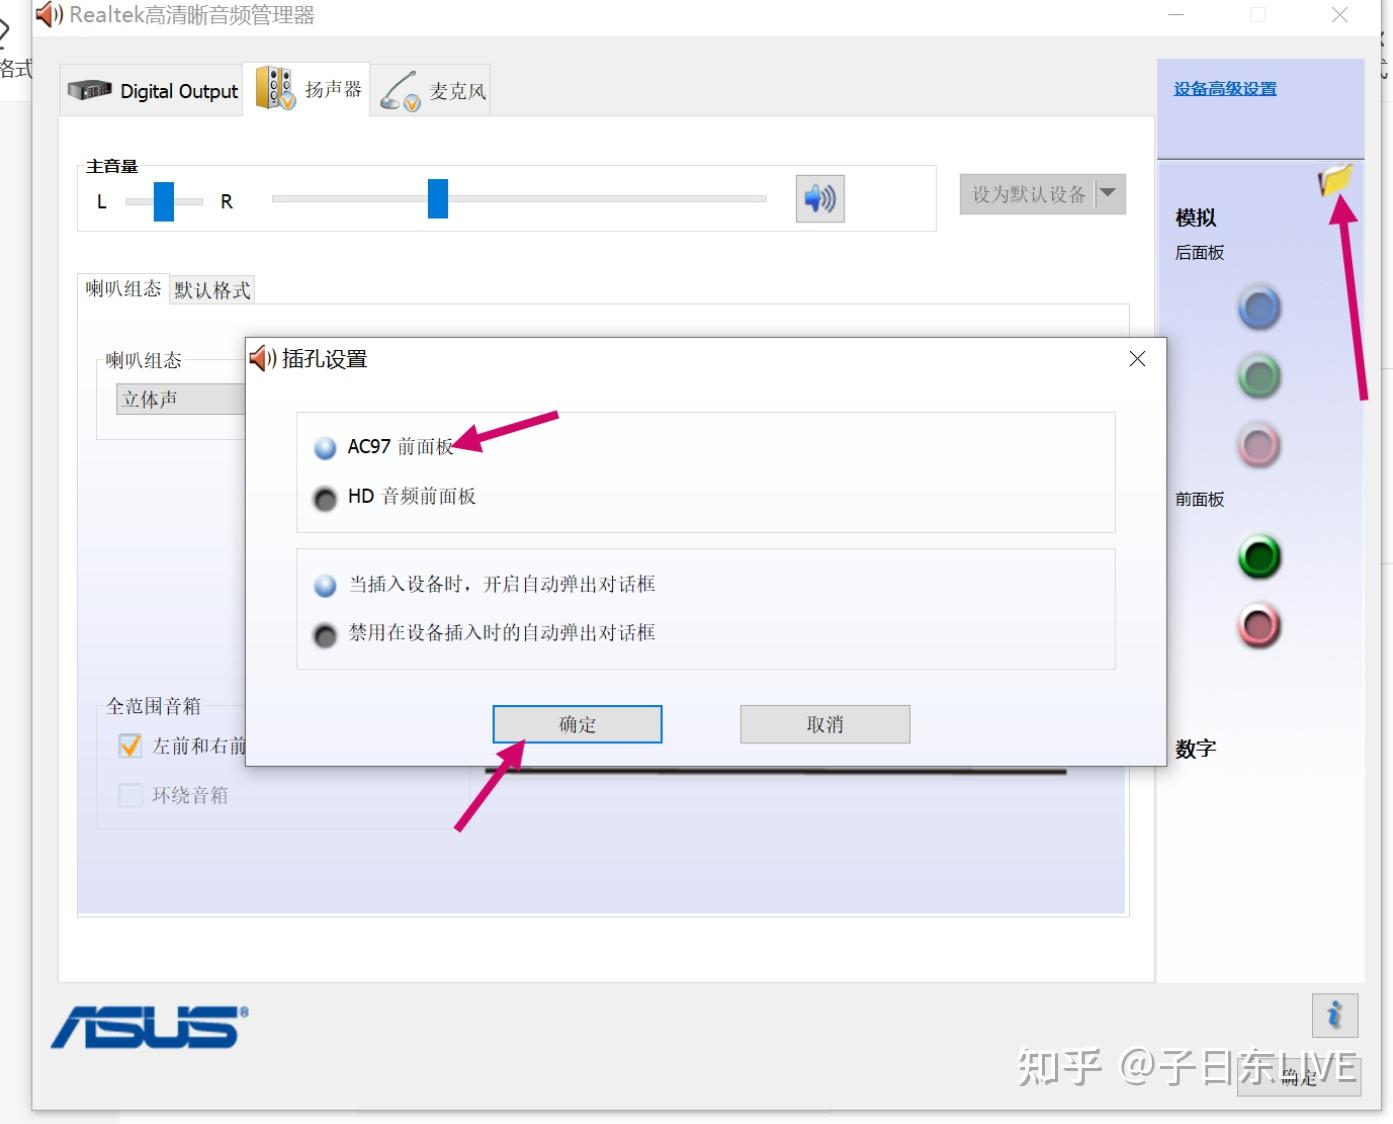The width and height of the screenshot is (1393, 1124).
Task: Click the pink rear panel jack
Action: (1259, 446)
